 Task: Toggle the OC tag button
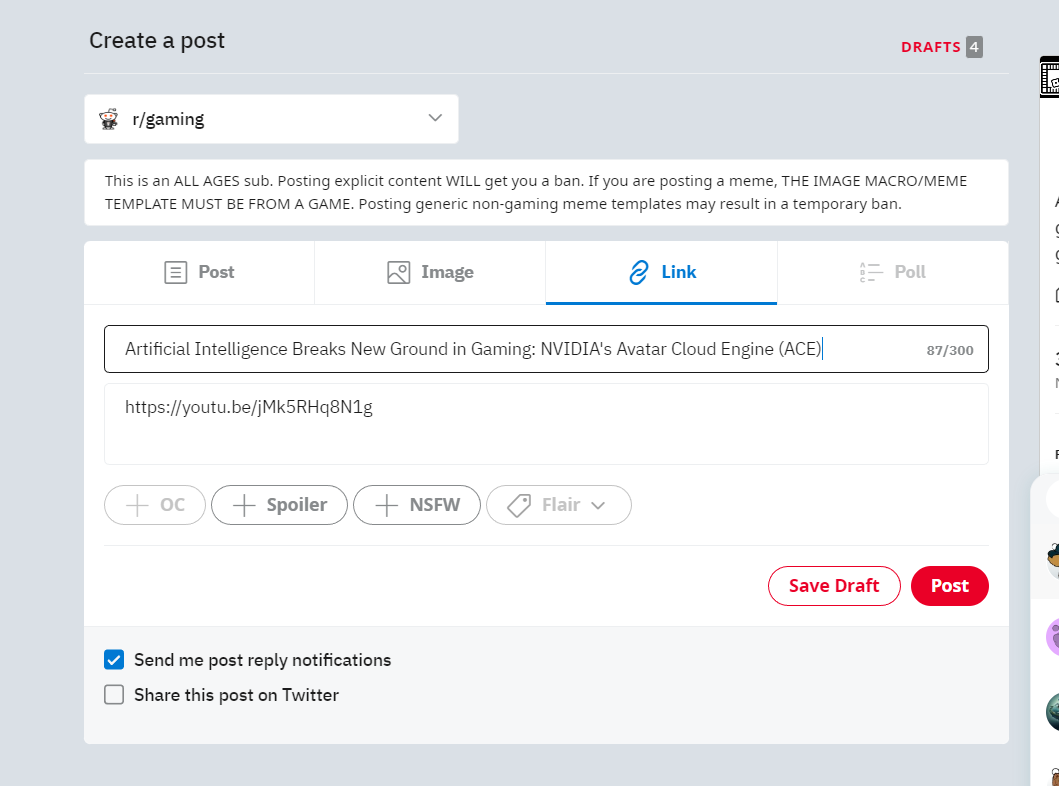(x=155, y=505)
